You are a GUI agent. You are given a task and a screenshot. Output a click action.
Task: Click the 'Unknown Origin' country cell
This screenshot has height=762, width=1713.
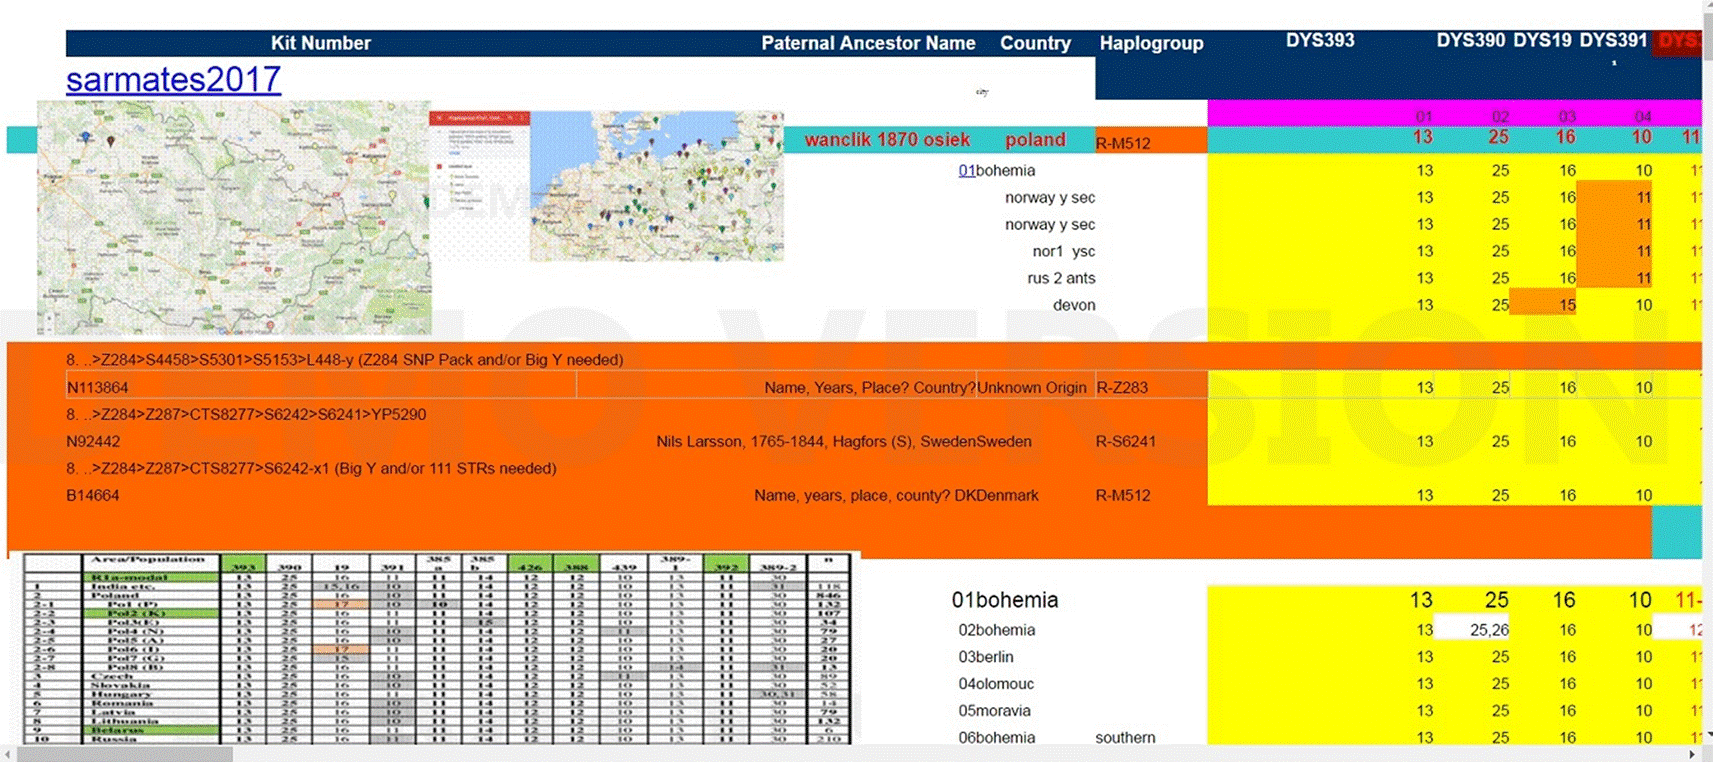click(x=1032, y=387)
